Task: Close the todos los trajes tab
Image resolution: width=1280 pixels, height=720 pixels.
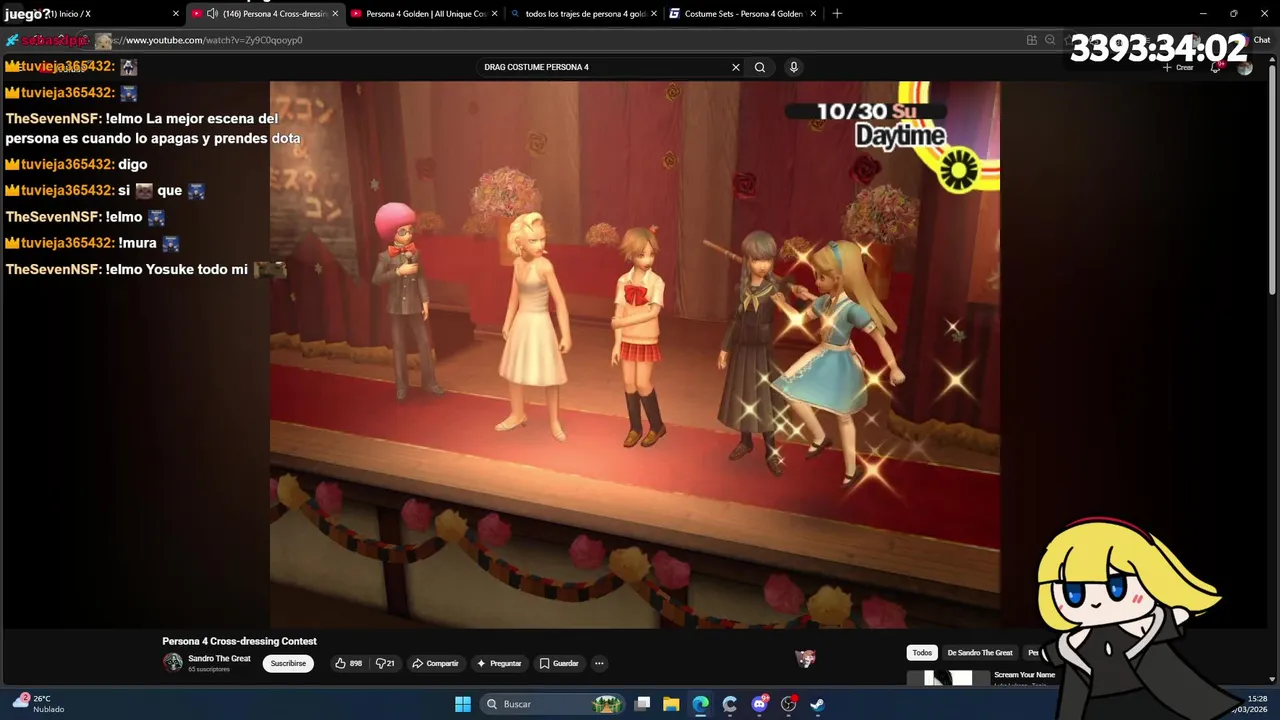Action: pyautogui.click(x=653, y=14)
